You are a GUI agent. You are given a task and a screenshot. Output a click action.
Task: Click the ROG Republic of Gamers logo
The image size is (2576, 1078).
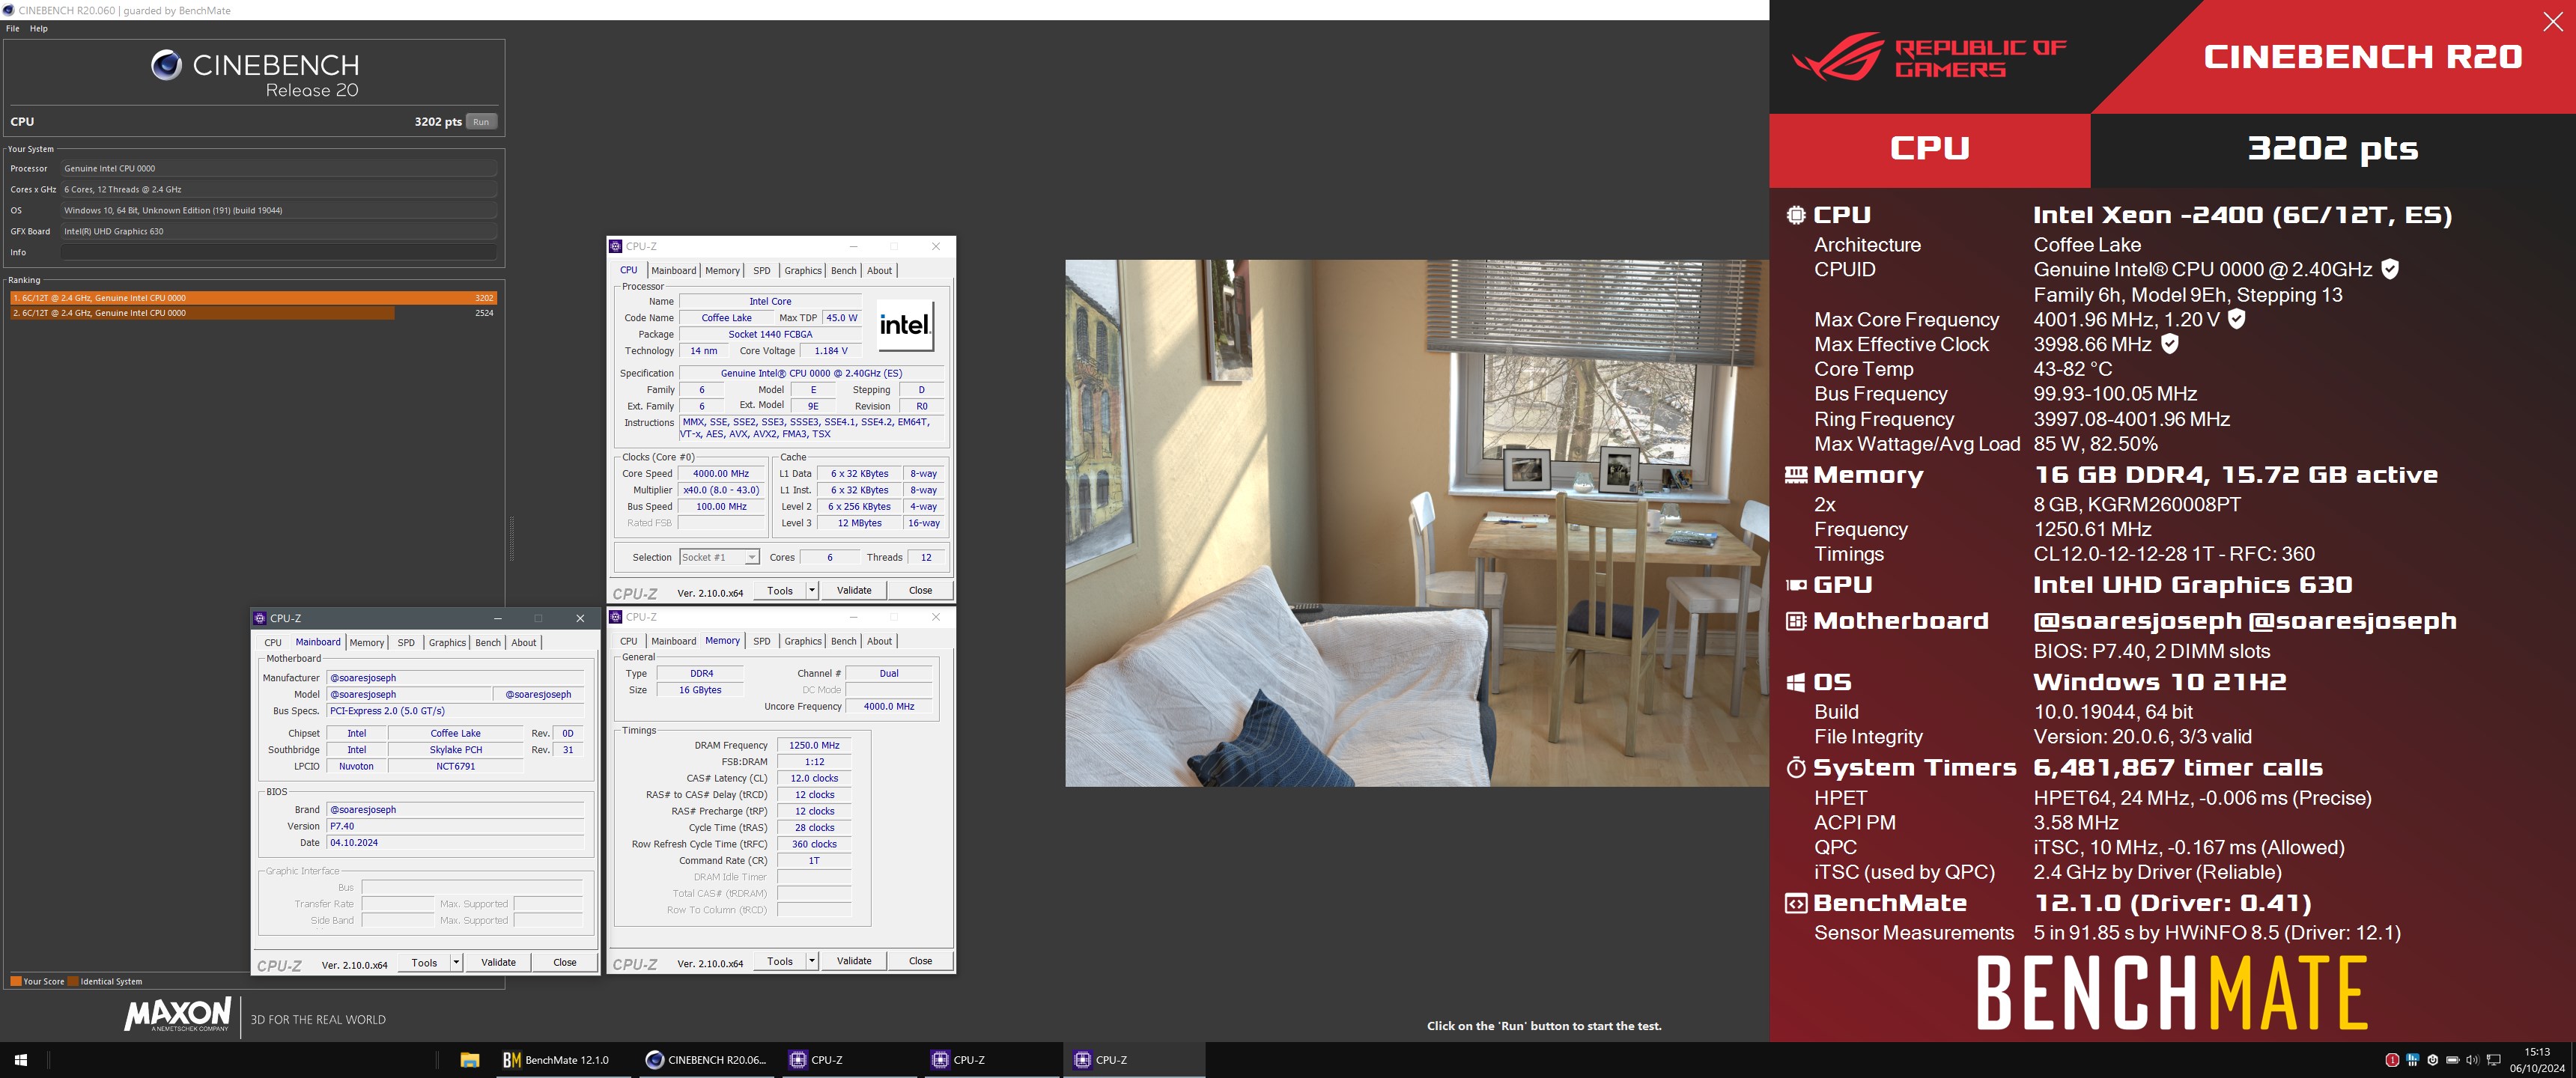(x=1929, y=58)
